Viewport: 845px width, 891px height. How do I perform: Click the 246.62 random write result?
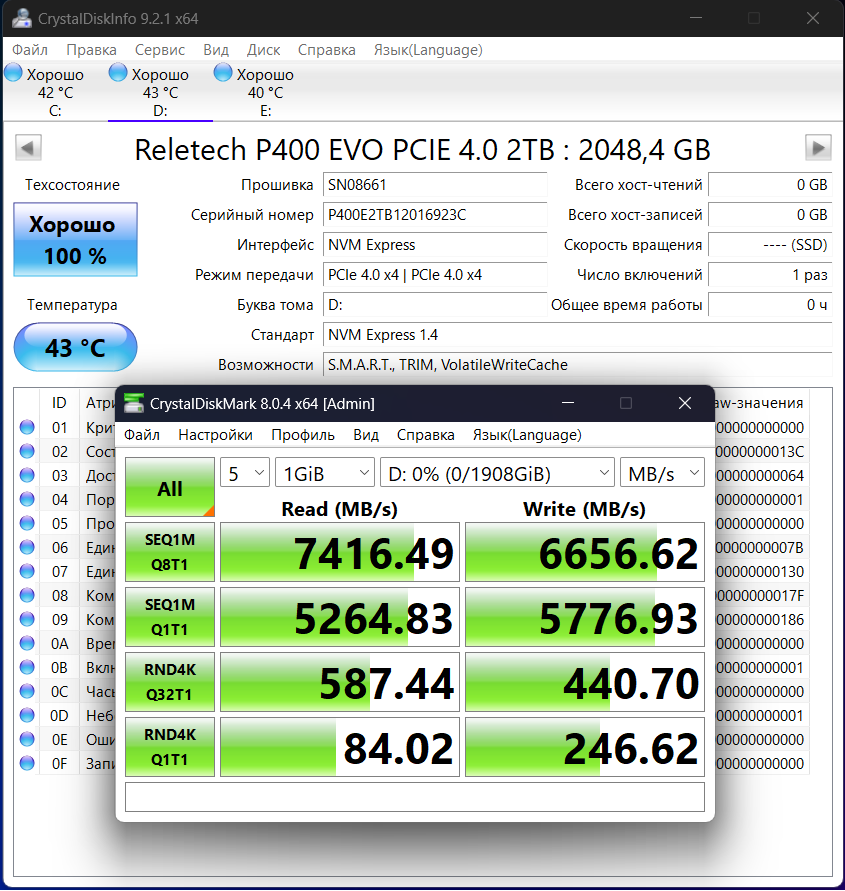pos(585,747)
